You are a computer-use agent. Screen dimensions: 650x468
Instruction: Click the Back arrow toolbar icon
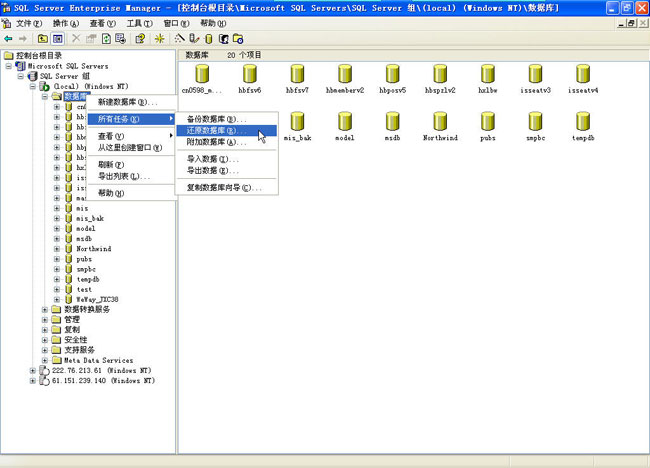tap(8, 39)
